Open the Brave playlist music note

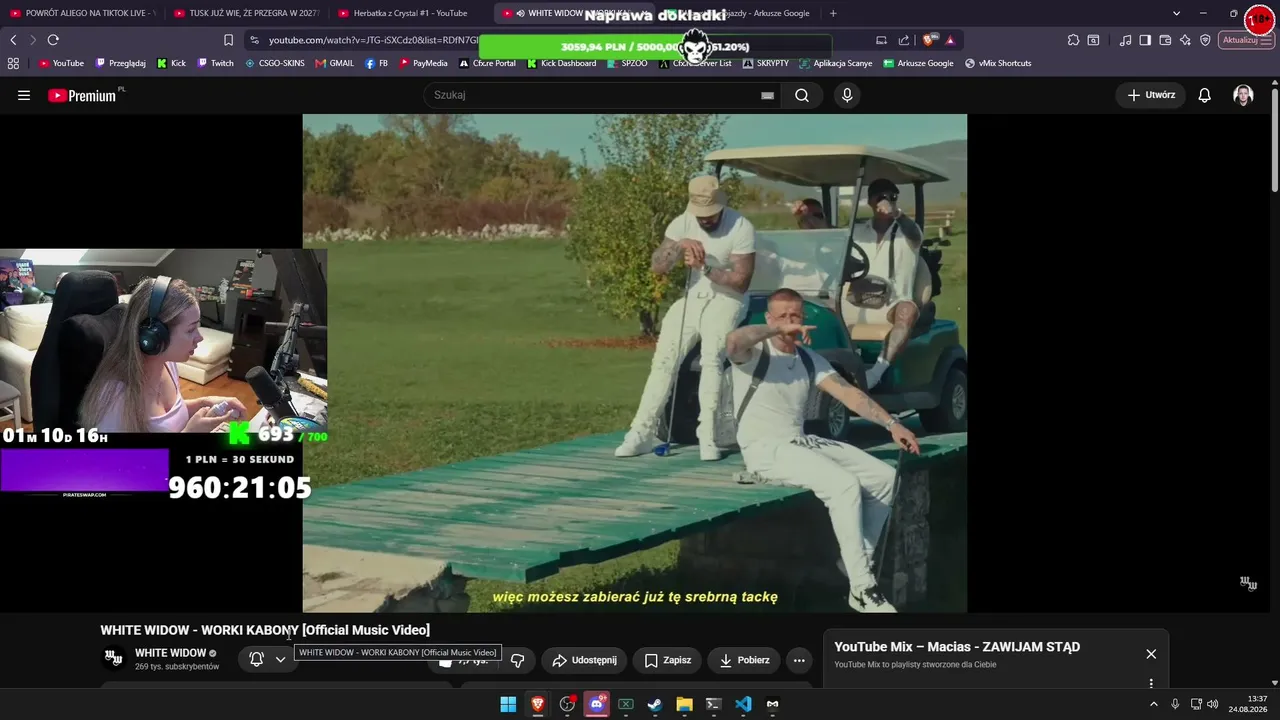click(x=1126, y=40)
